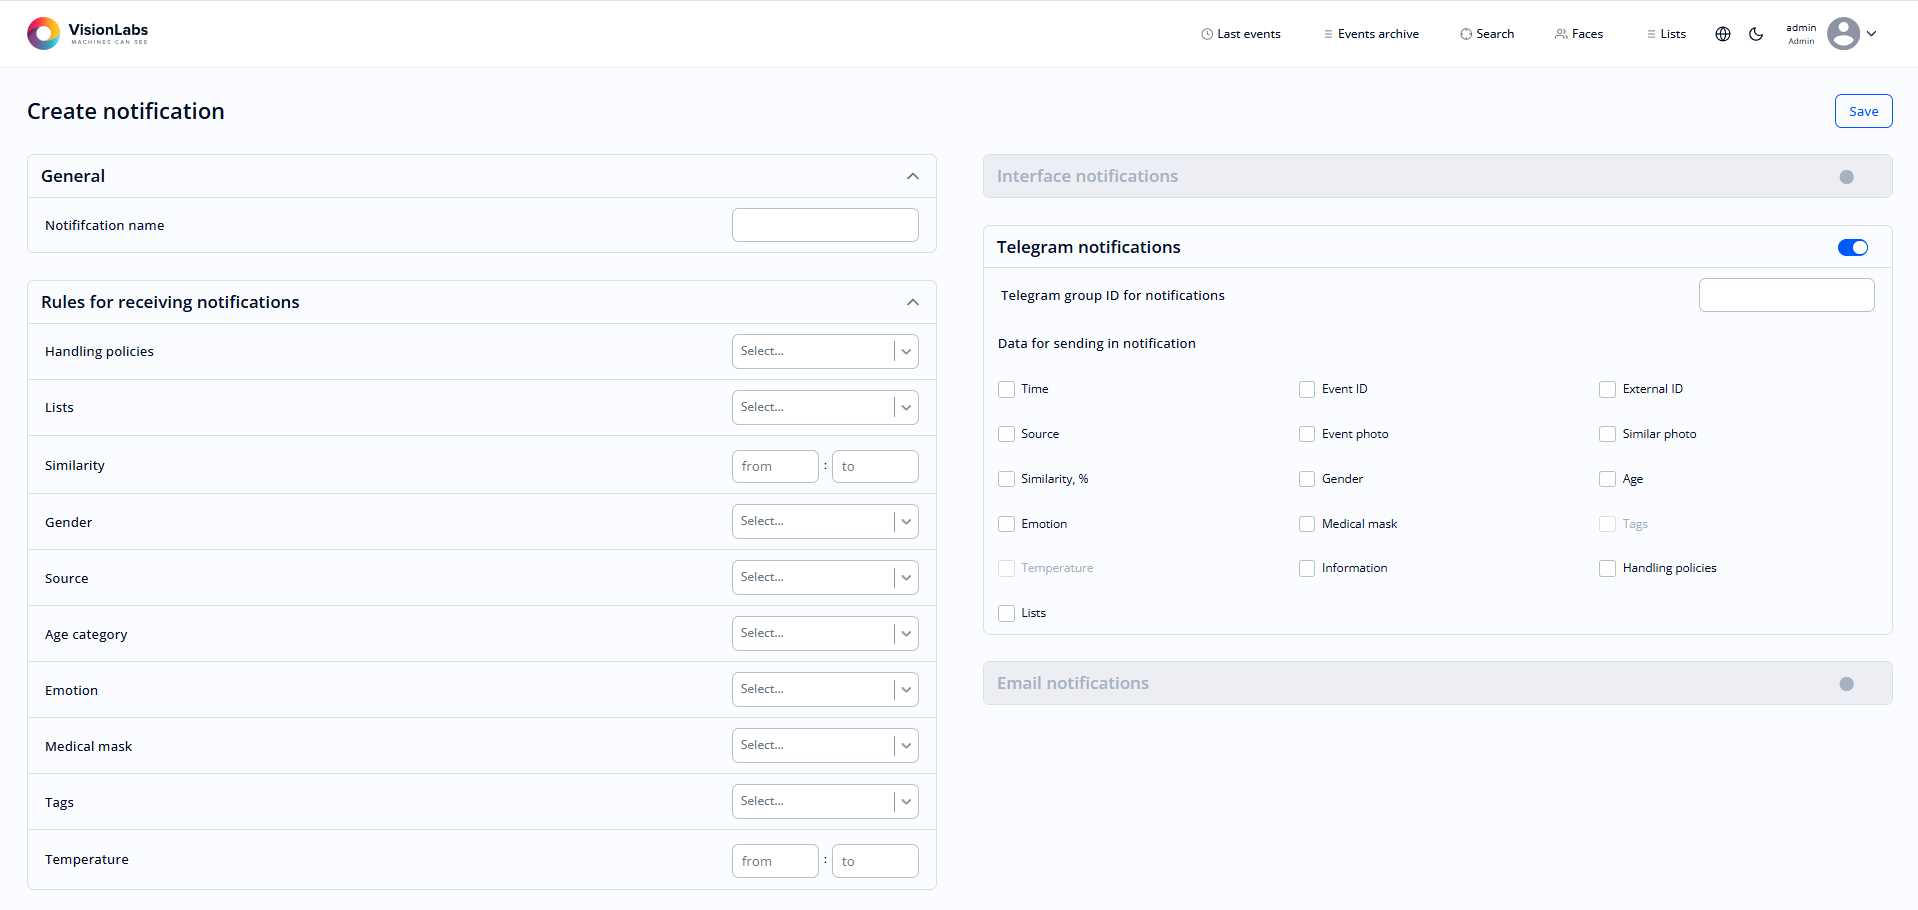1918x910 pixels.
Task: Check the Event photo checkbox
Action: point(1306,434)
